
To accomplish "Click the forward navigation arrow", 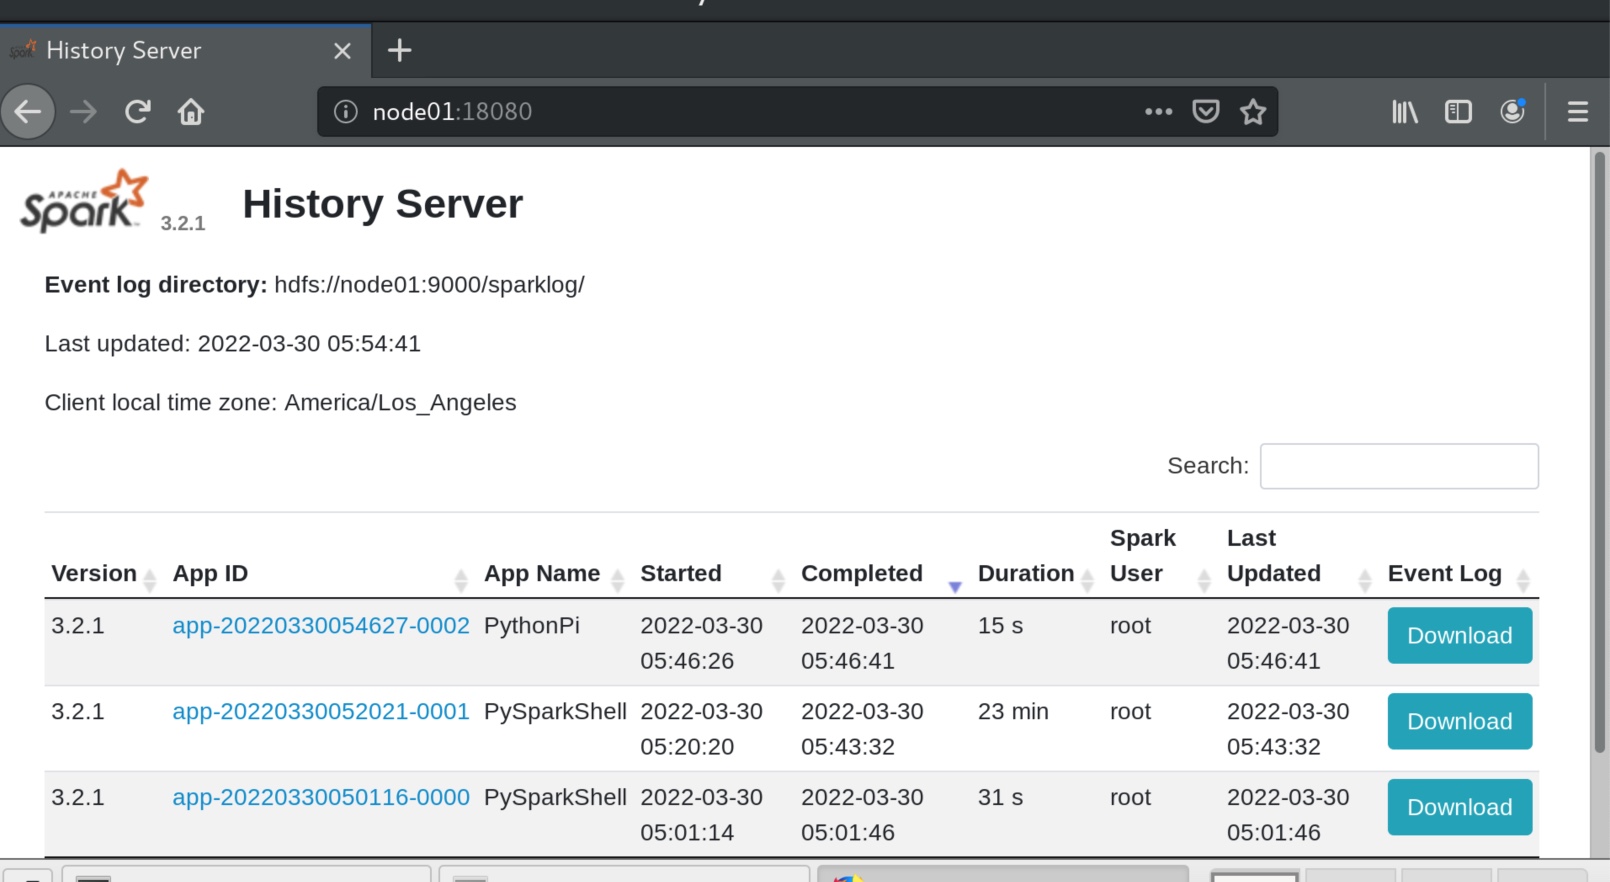I will pyautogui.click(x=84, y=111).
